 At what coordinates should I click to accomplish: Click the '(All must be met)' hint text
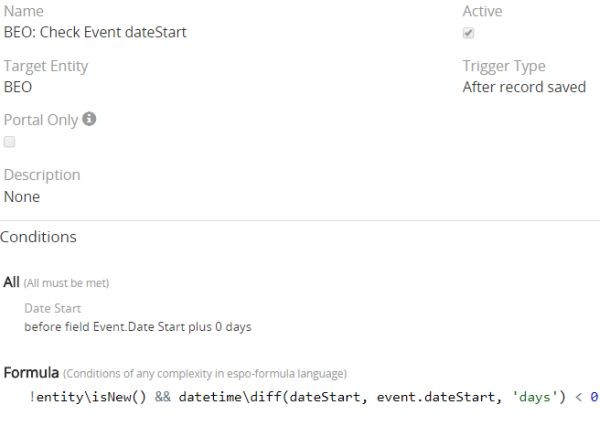tap(66, 283)
